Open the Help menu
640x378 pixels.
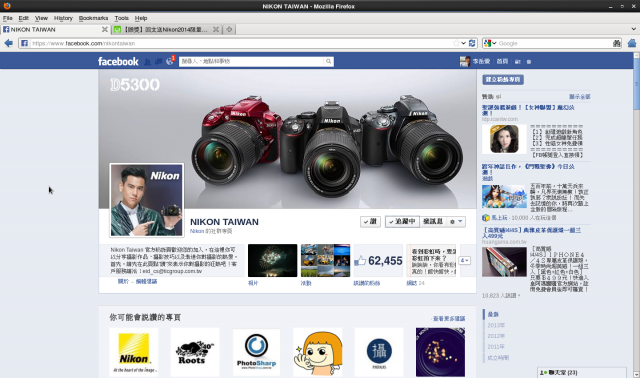(x=141, y=18)
